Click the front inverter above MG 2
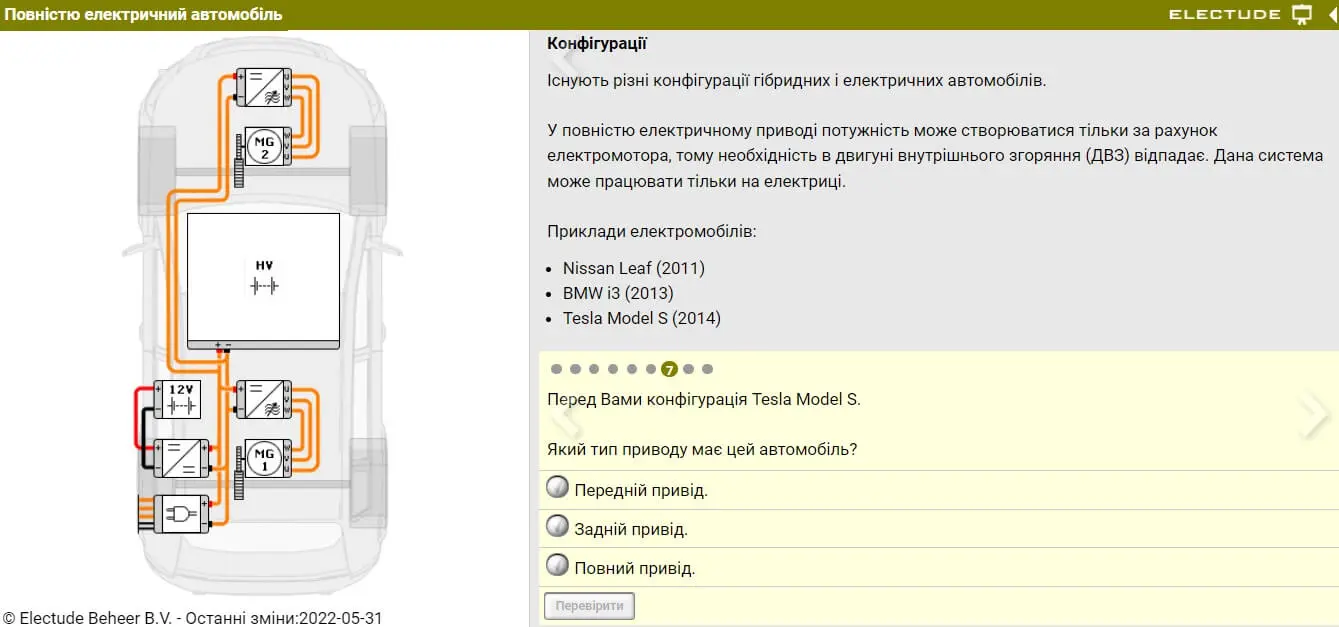The width and height of the screenshot is (1339, 627). 264,87
